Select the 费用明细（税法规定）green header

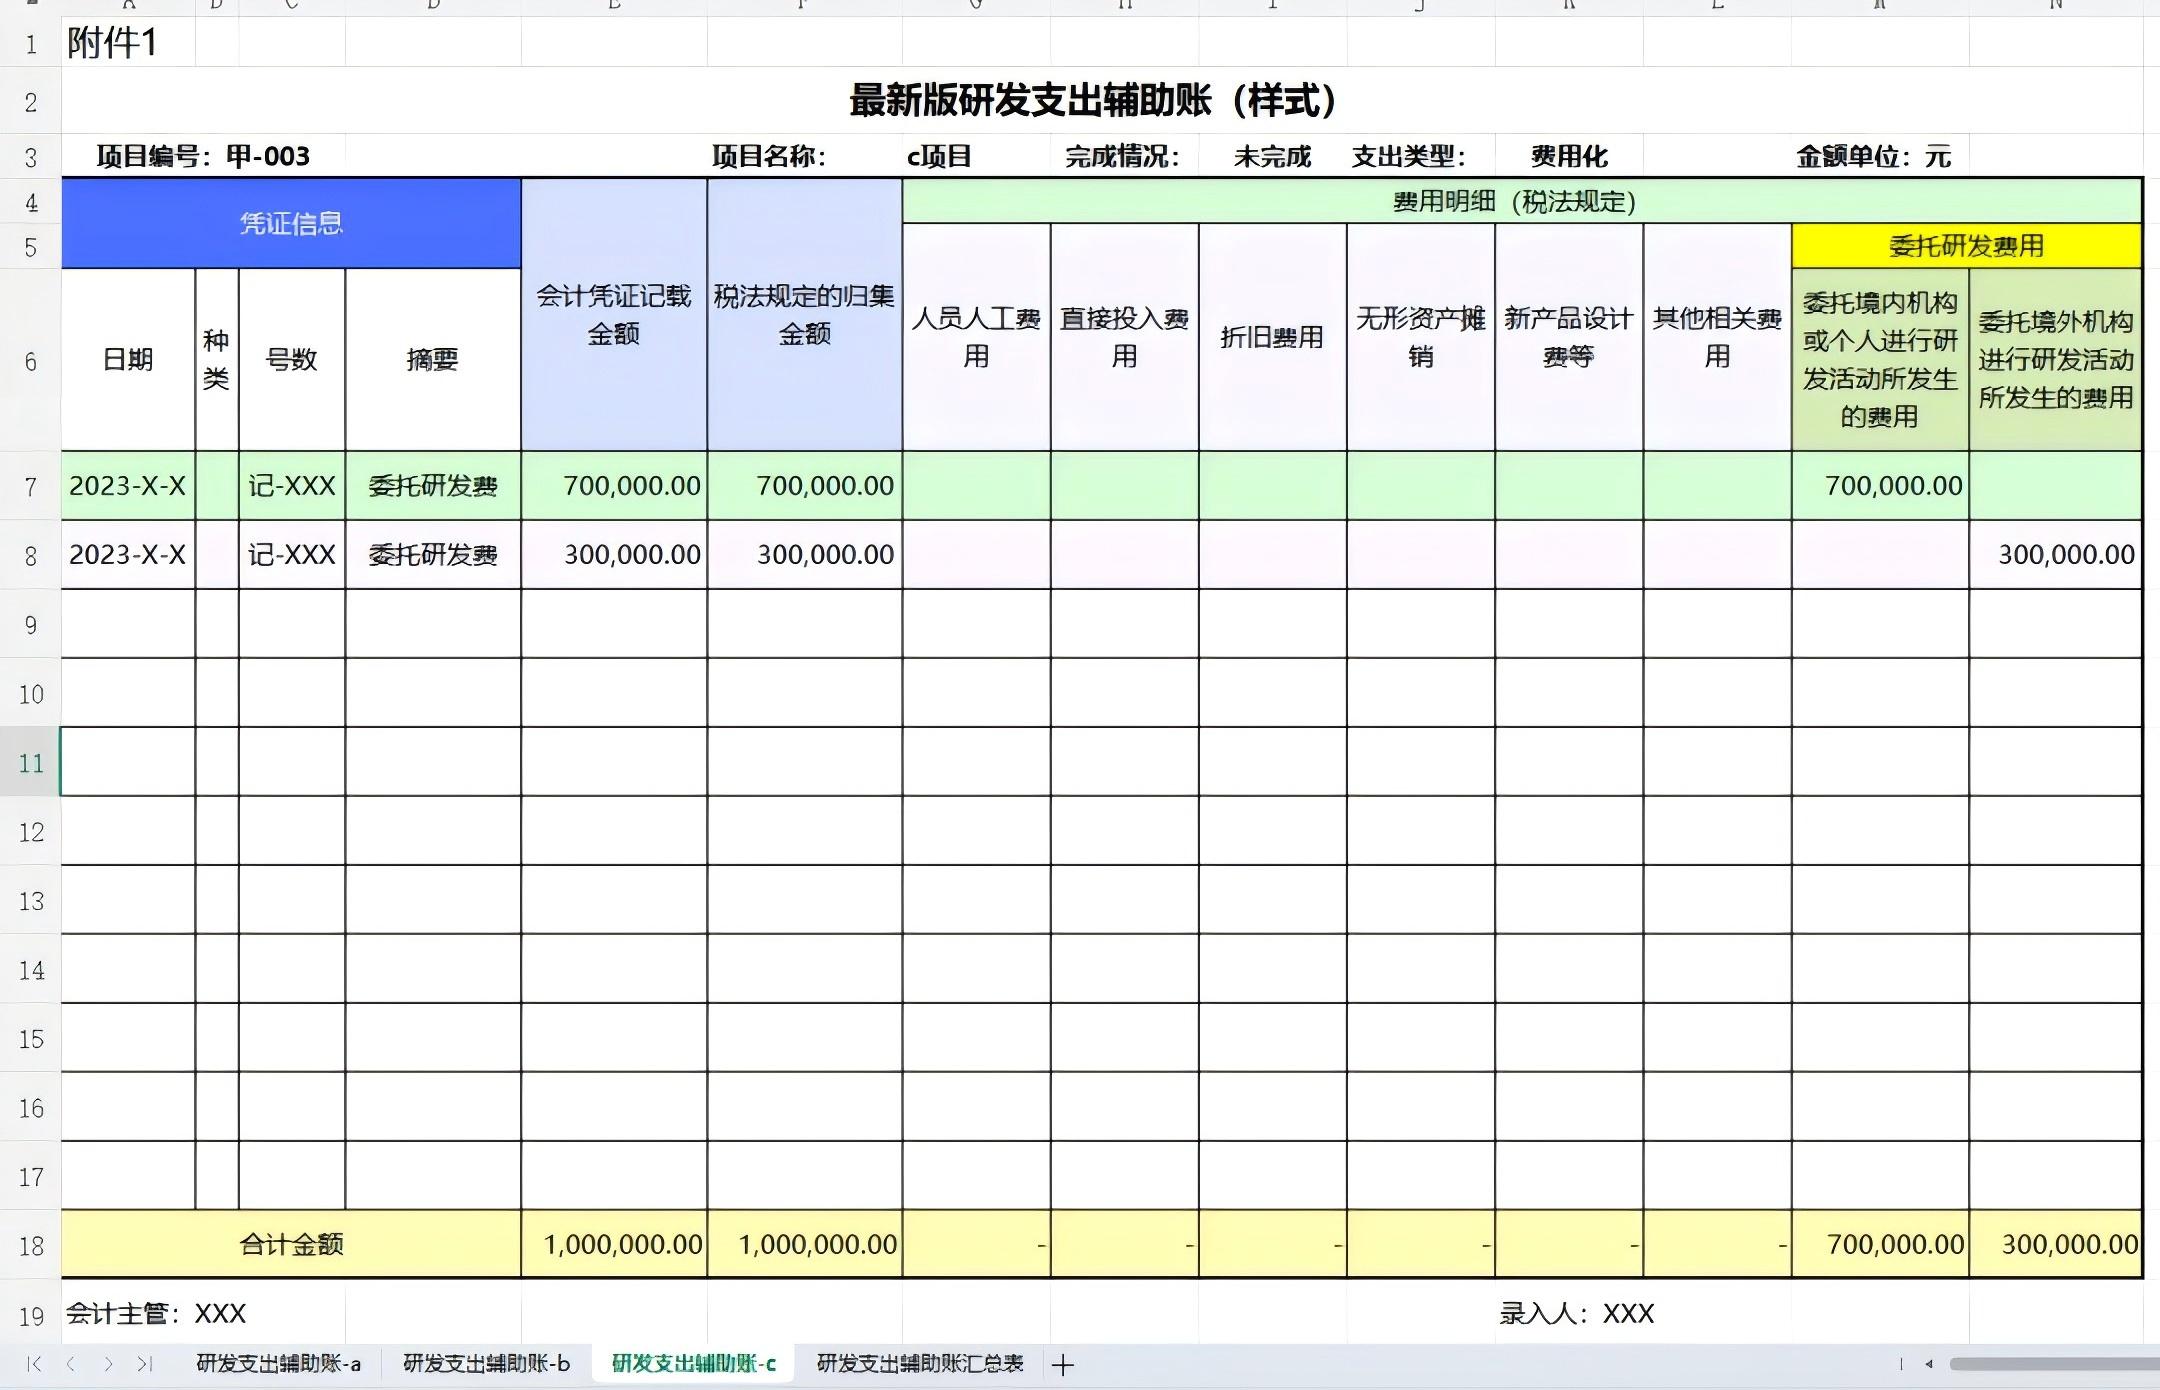pyautogui.click(x=1514, y=202)
